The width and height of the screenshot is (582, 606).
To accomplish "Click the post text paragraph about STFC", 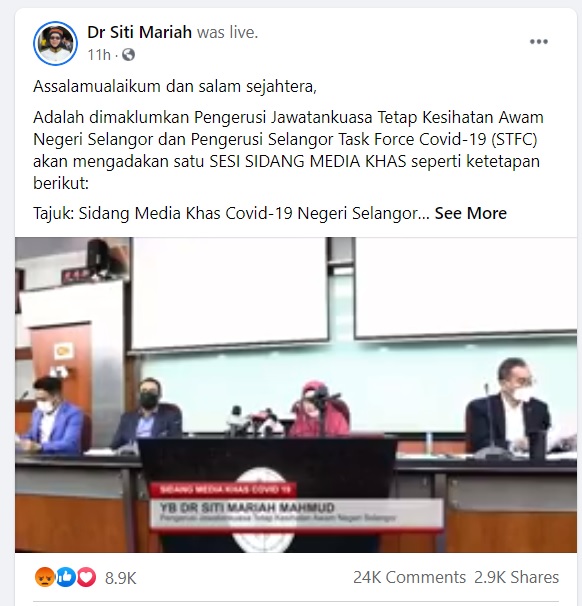I will (x=288, y=150).
